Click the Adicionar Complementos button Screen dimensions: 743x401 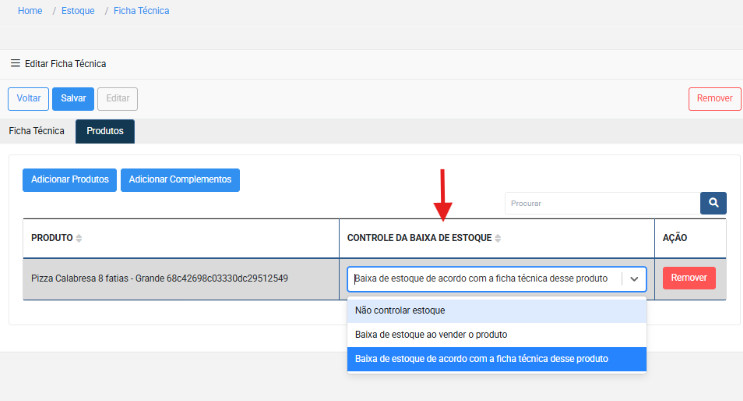point(180,179)
